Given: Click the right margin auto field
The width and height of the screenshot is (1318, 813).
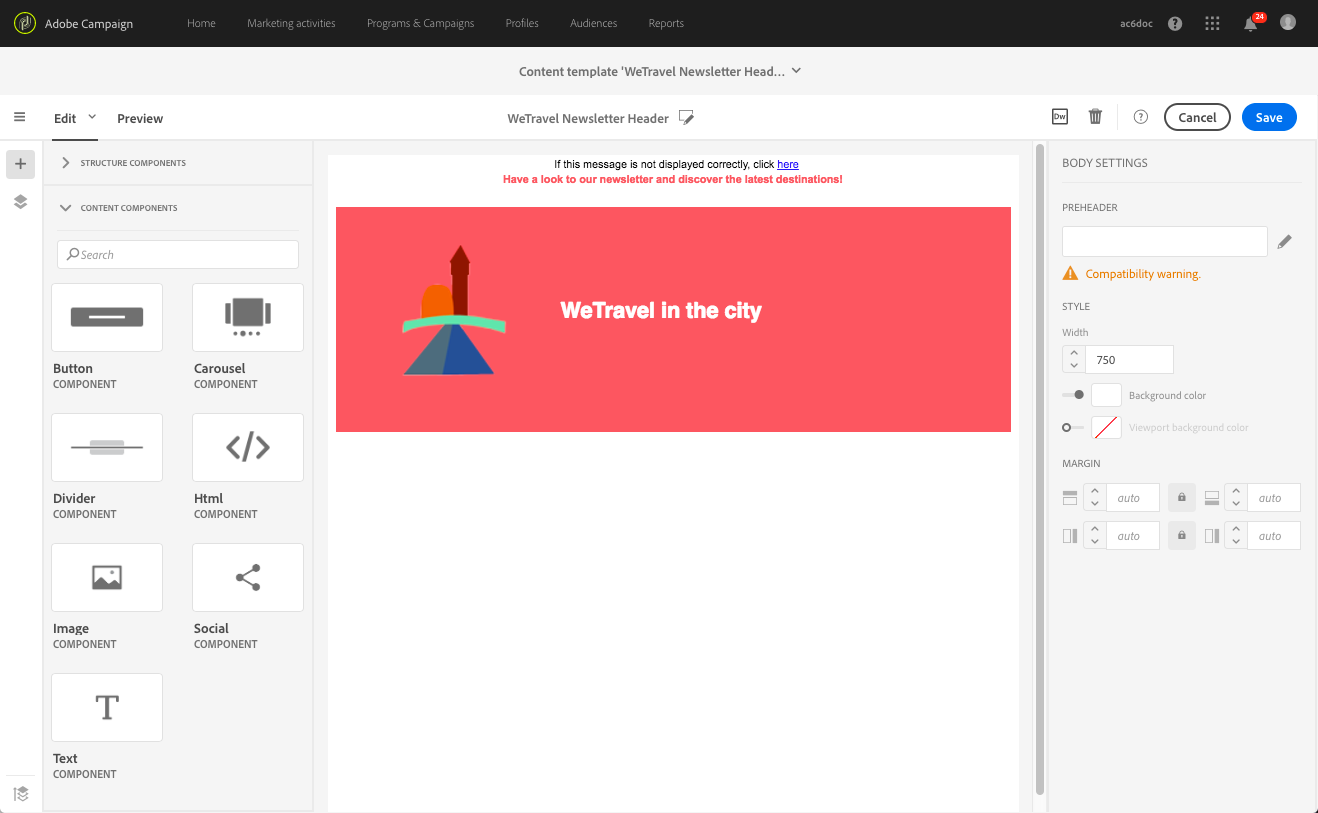Looking at the screenshot, I should point(1274,535).
